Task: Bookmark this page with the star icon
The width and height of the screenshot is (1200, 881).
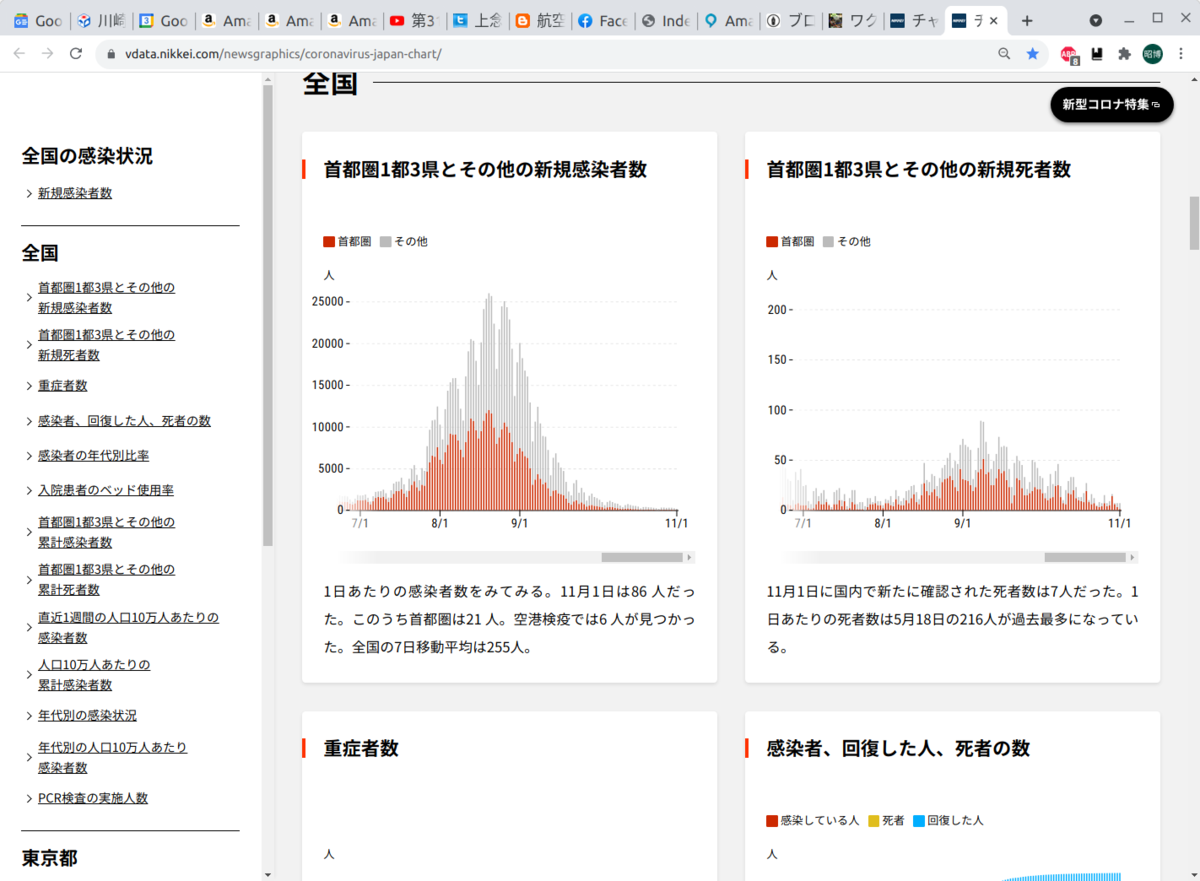Action: [1033, 54]
